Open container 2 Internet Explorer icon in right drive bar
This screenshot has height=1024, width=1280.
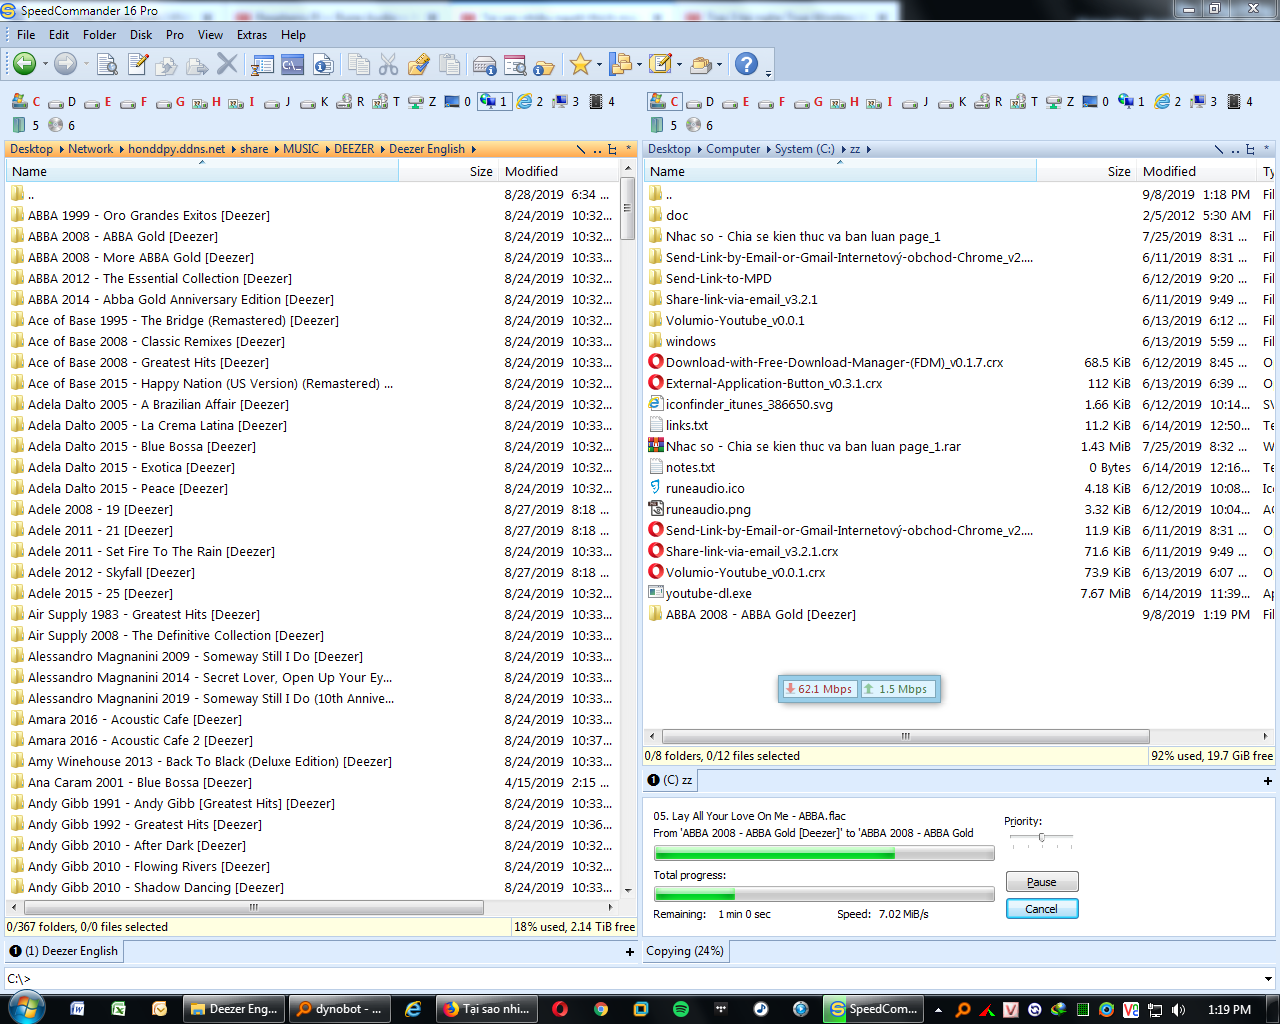(x=1168, y=101)
